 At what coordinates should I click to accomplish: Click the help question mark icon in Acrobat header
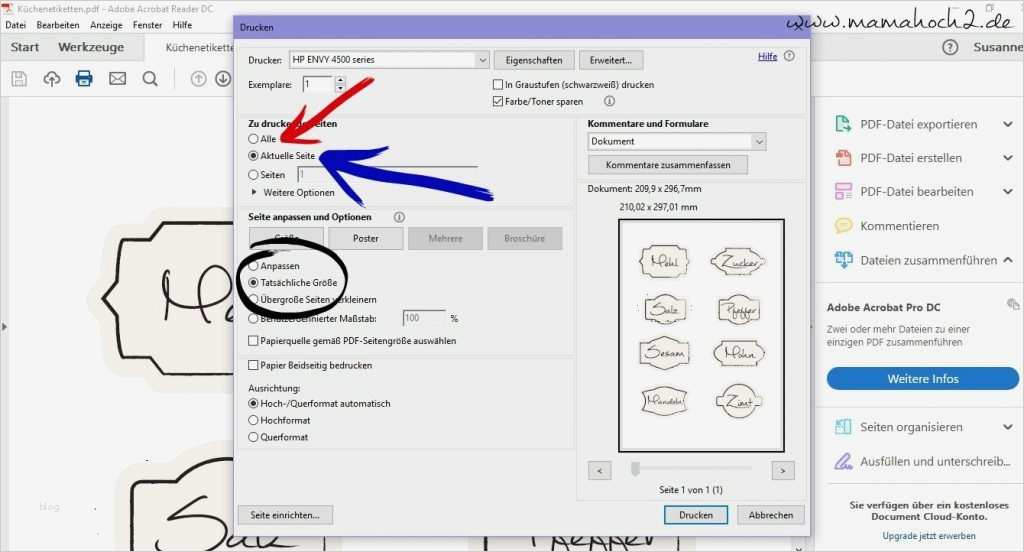click(950, 47)
